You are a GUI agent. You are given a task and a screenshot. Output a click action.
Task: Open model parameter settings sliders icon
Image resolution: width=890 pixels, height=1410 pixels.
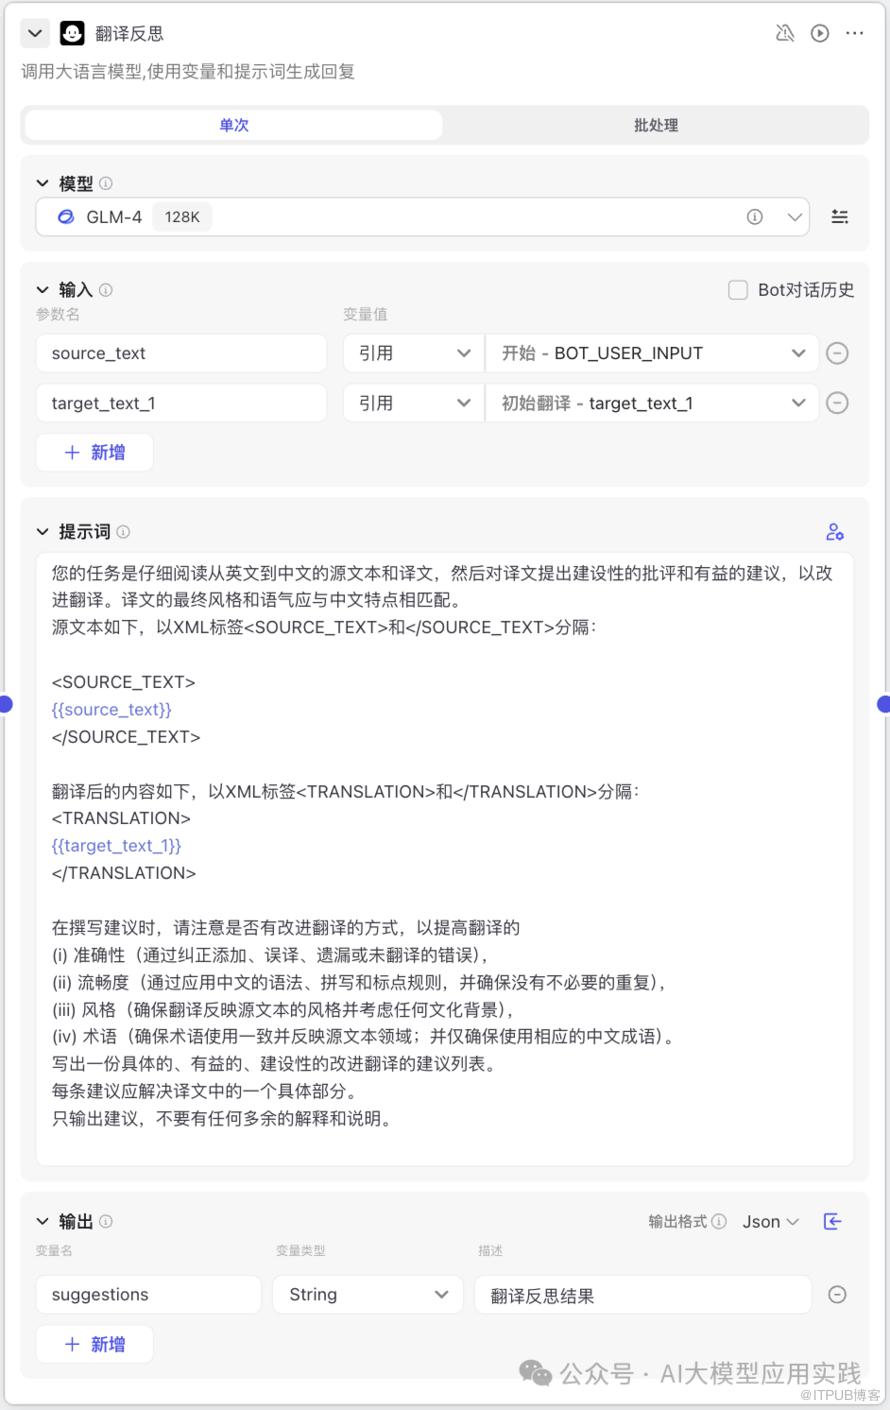point(840,217)
